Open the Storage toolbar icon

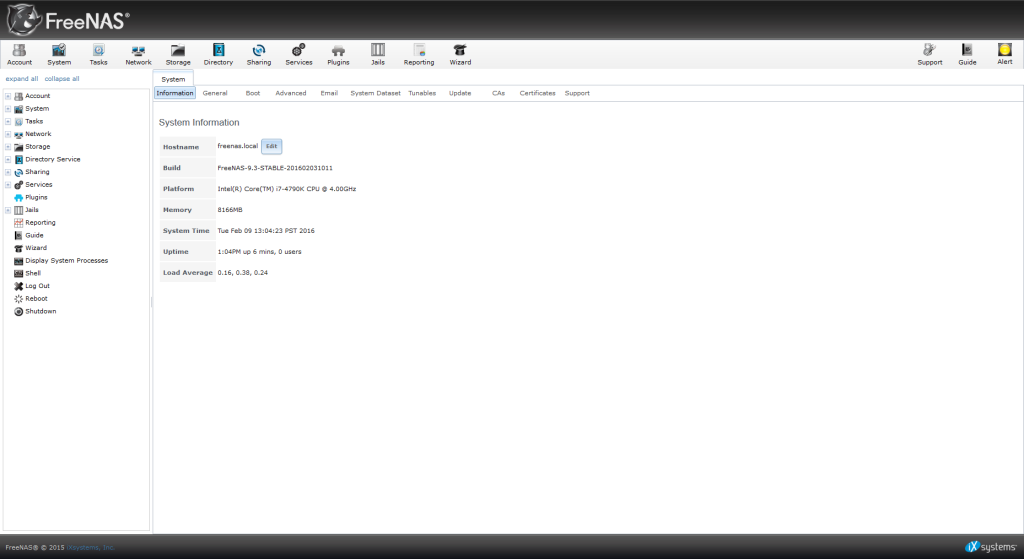click(x=178, y=54)
